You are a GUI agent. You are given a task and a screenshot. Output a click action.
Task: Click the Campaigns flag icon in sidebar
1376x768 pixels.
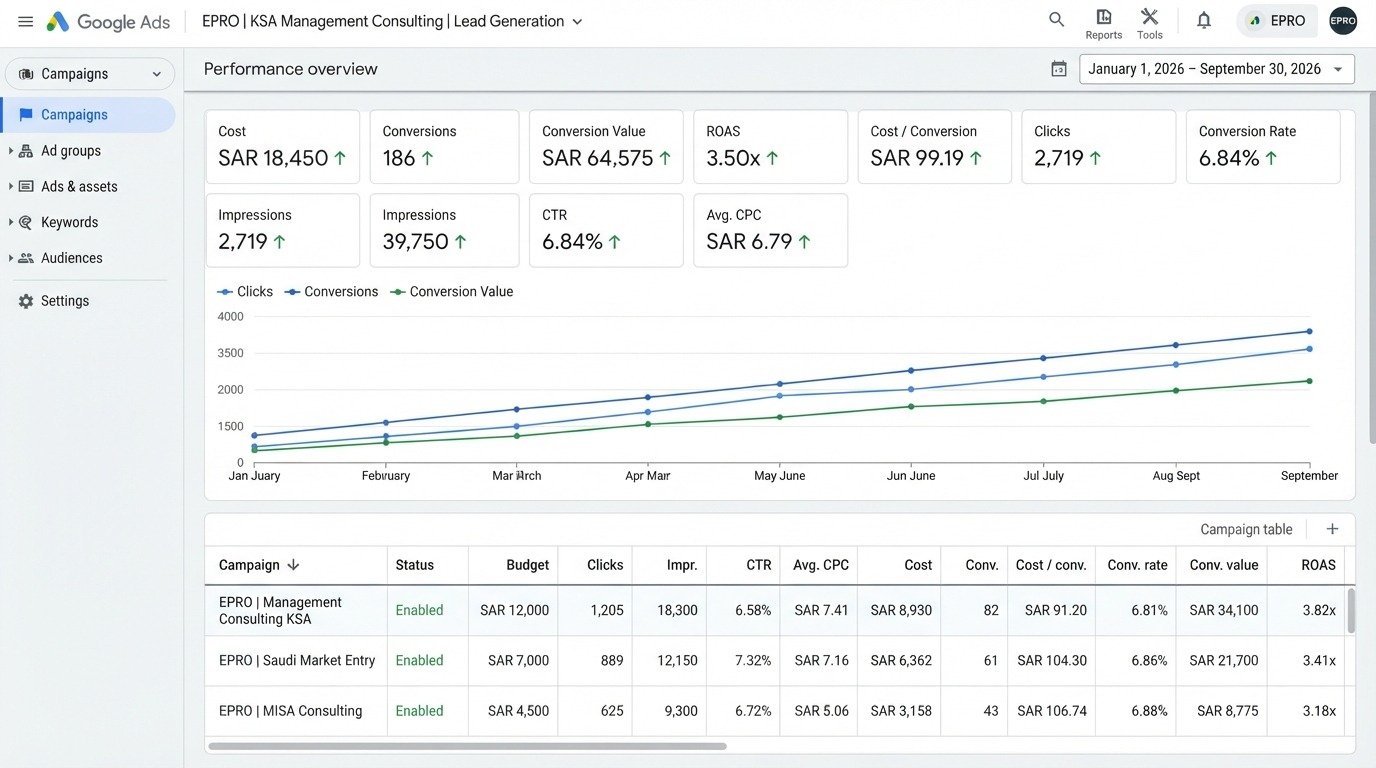[26, 115]
